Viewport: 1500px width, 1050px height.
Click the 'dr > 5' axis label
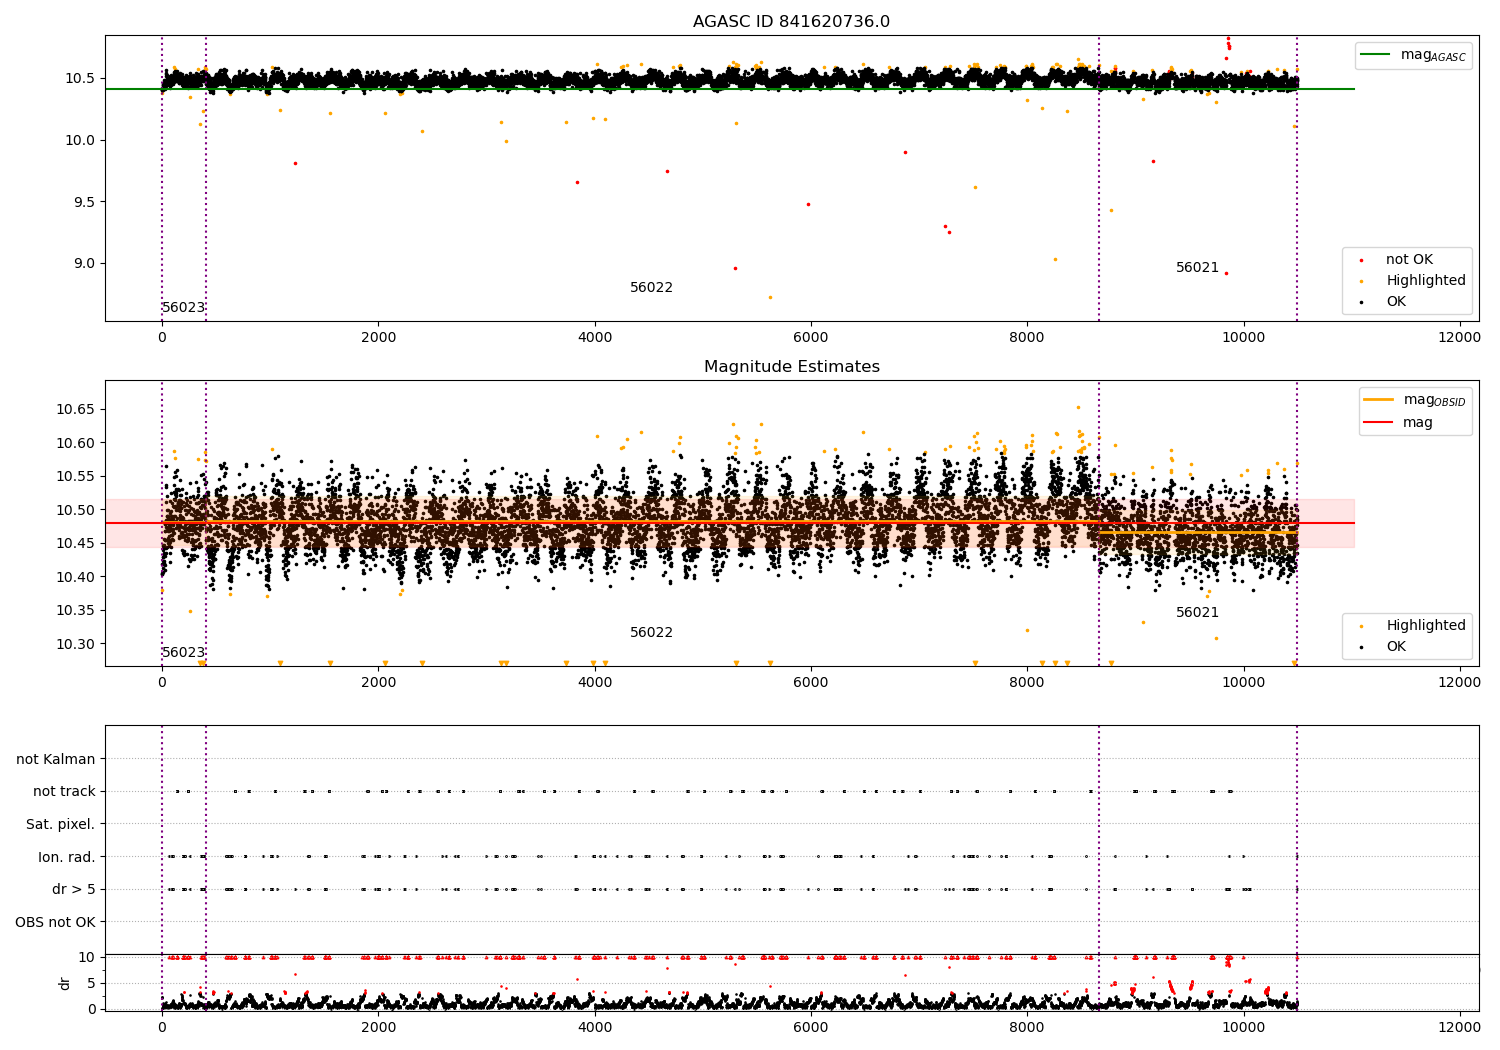(x=74, y=890)
